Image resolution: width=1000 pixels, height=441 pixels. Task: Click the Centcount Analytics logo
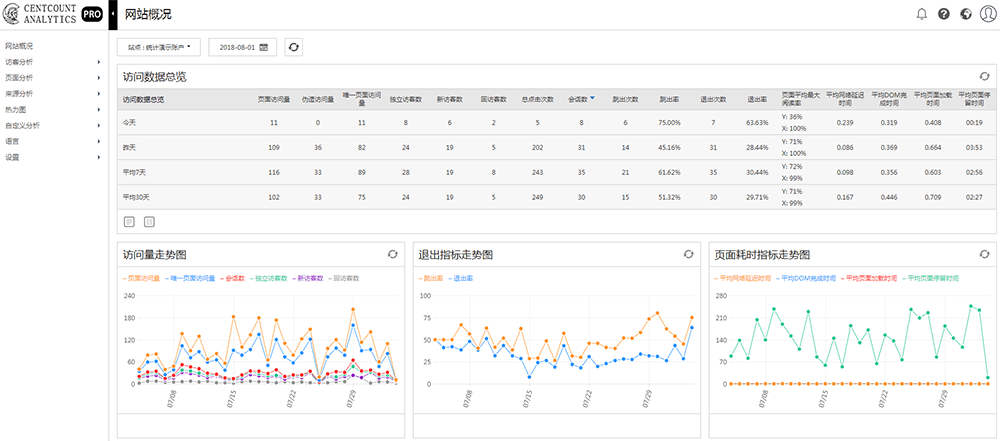[x=41, y=15]
